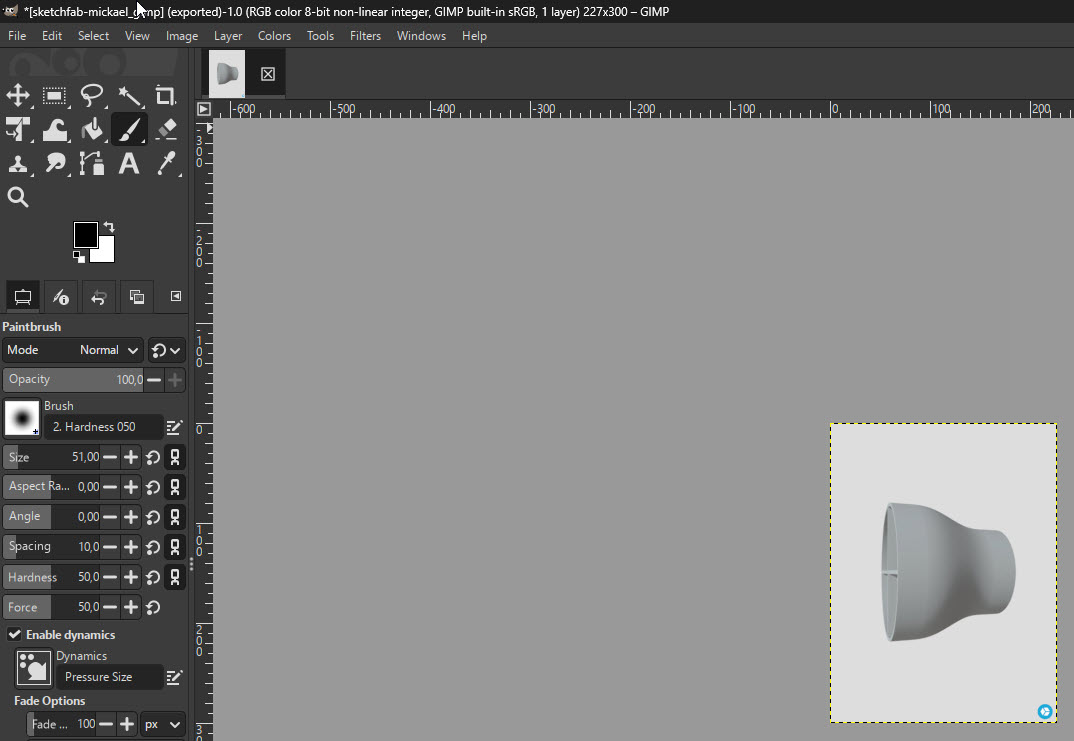
Task: Select the Text tool
Action: 128,163
